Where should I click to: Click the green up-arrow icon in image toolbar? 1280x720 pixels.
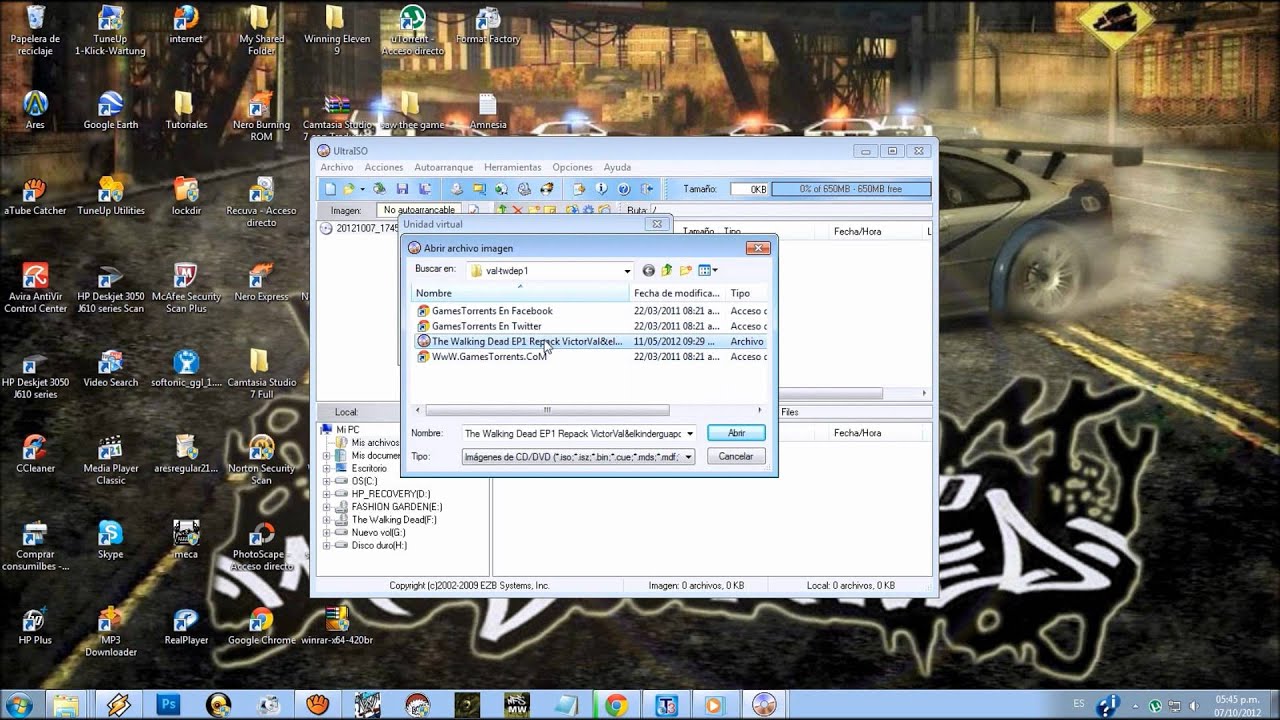[502, 210]
